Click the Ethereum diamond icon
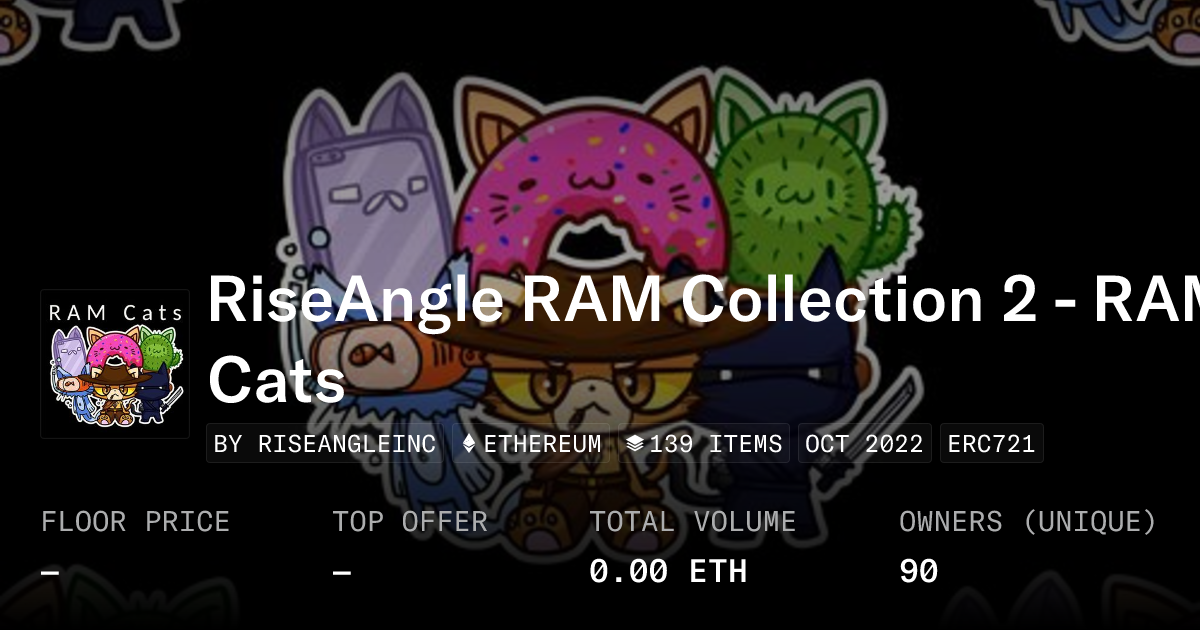1200x630 pixels. point(469,444)
